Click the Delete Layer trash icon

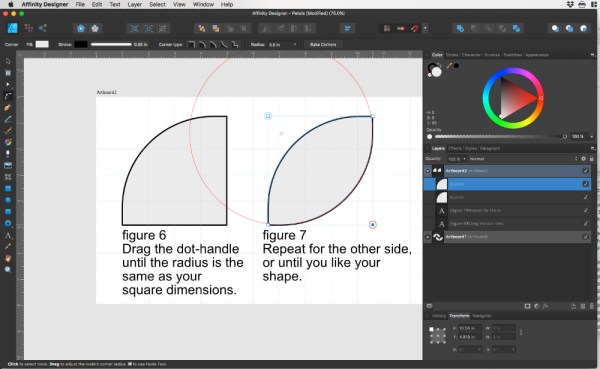click(592, 306)
